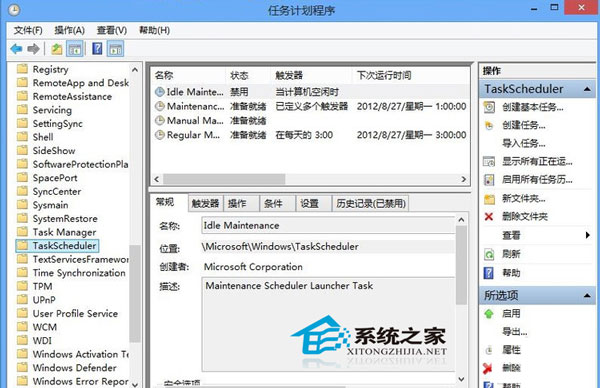Select the SyncCenter folder in tree
This screenshot has height=388, width=600.
[49, 191]
